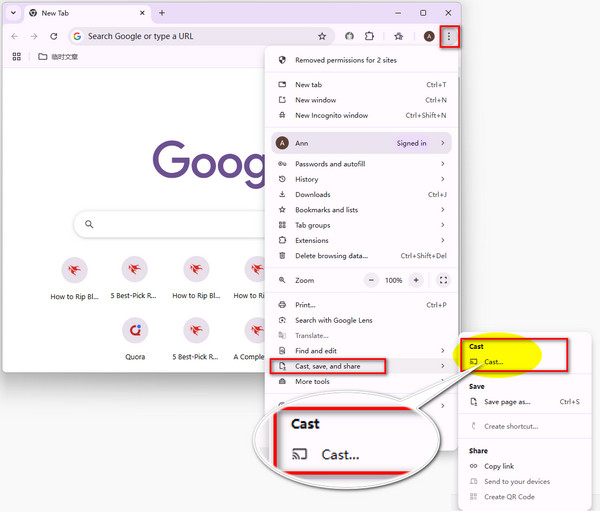Select New tab menu item
Screen dimensions: 600x512
362,85
